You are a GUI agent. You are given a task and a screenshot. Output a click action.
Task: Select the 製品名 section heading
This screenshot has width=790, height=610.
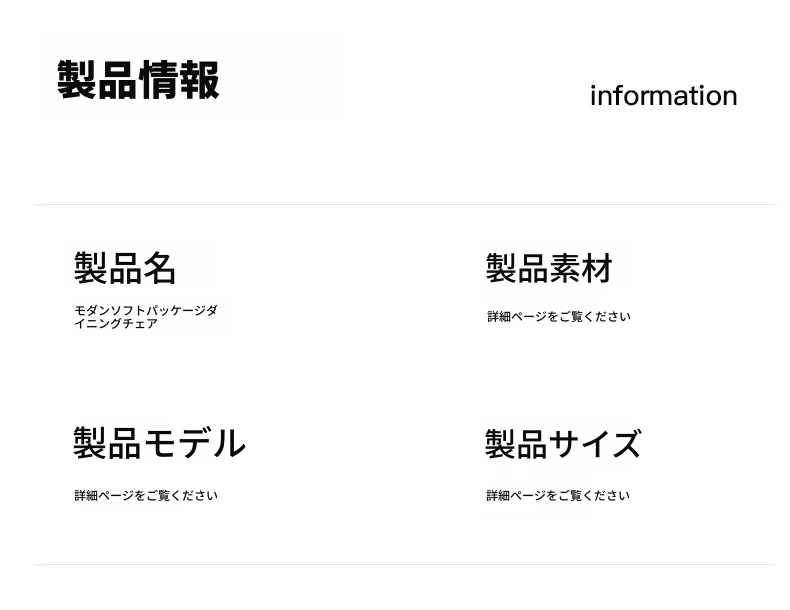click(125, 268)
